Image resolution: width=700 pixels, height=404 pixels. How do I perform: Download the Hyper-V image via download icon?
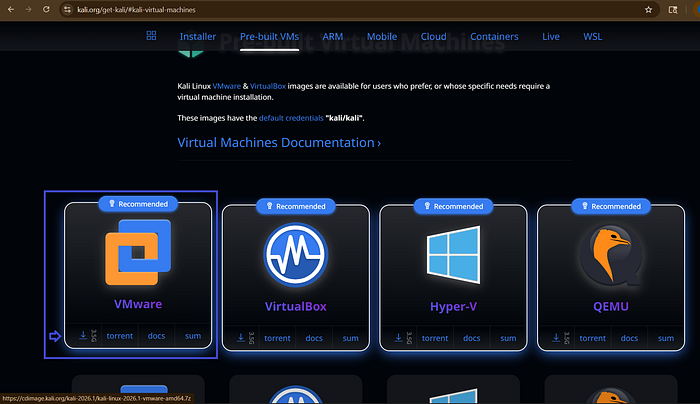pos(398,338)
